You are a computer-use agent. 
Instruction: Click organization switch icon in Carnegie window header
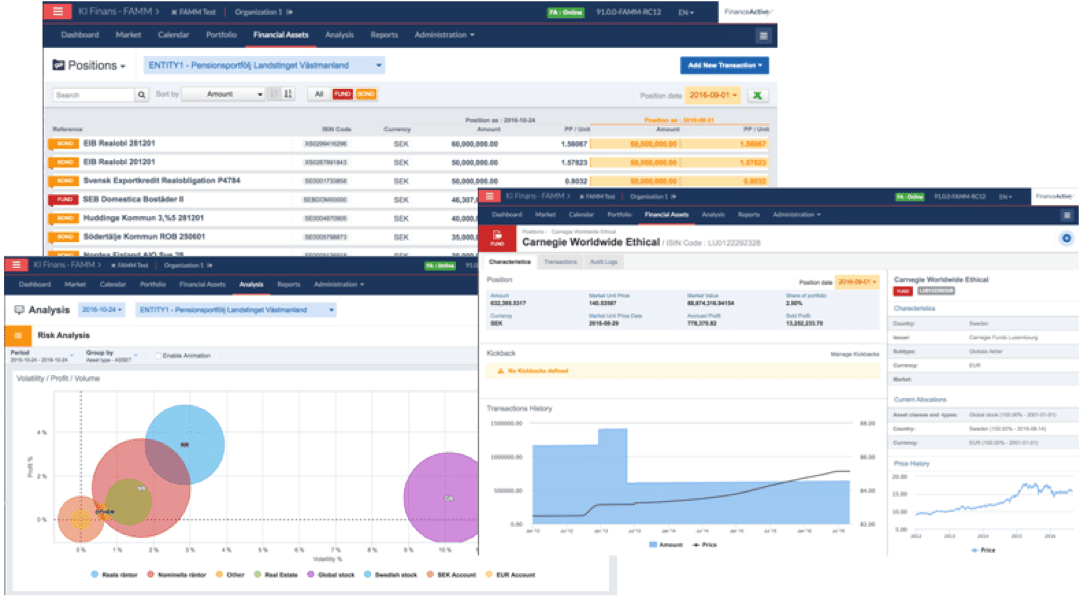tap(674, 196)
